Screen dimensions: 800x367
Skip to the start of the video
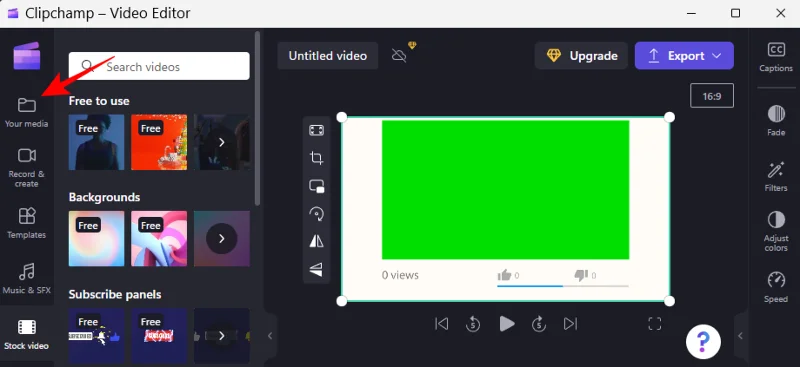point(441,324)
